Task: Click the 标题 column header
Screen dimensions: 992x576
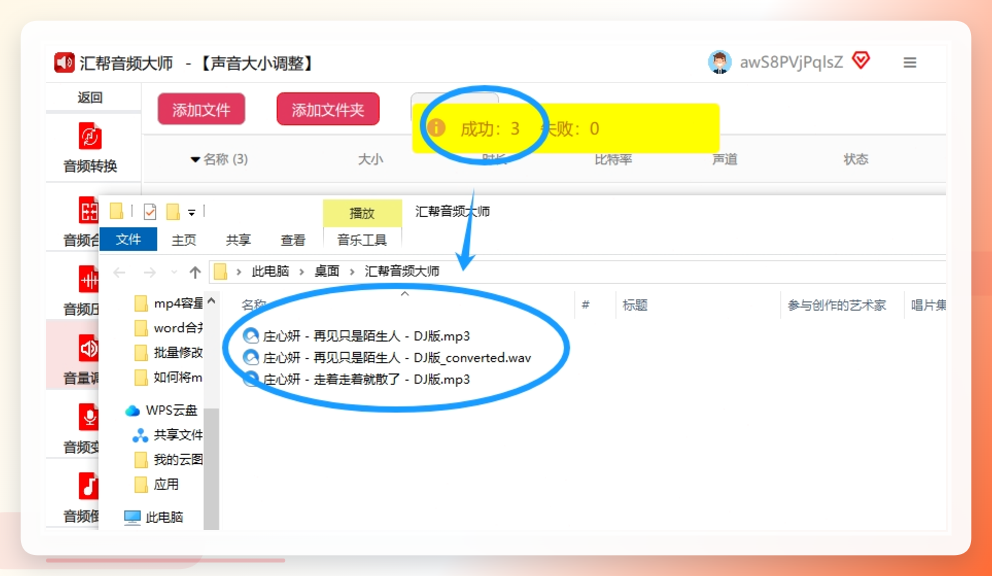Action: coord(635,305)
